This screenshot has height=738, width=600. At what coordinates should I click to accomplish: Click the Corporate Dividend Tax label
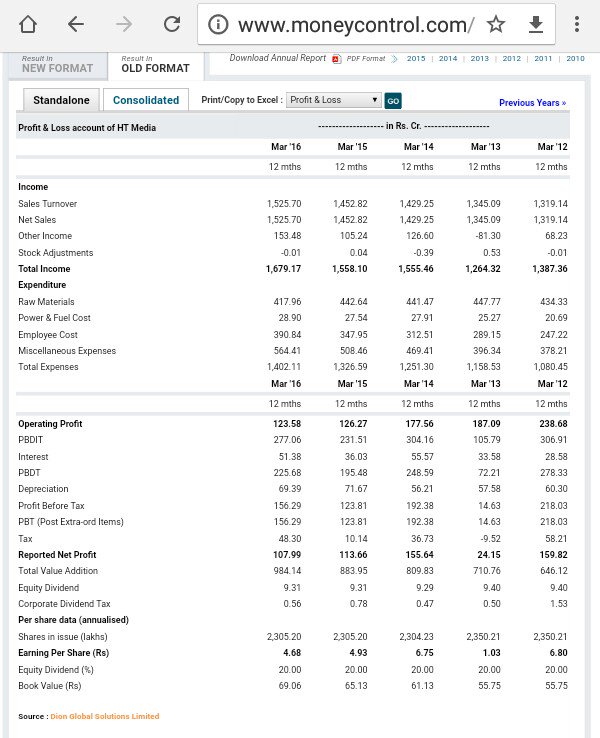point(64,603)
